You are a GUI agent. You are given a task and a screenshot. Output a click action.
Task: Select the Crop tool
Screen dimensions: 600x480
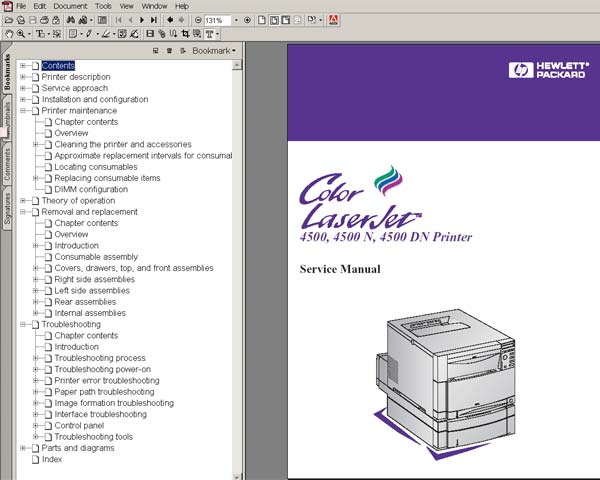pos(186,34)
